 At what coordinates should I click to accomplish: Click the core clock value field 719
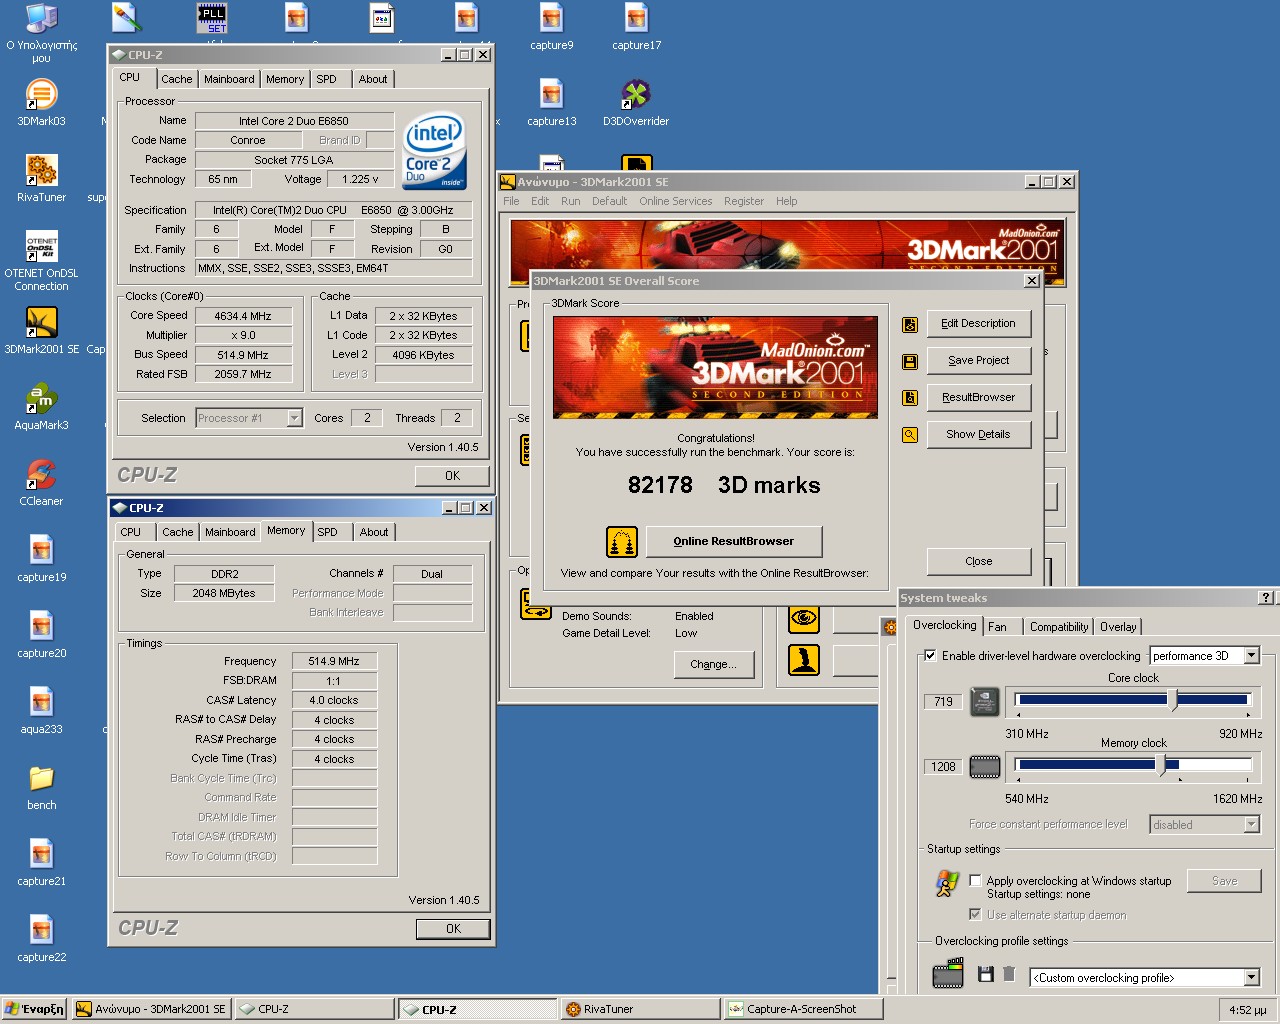click(943, 702)
